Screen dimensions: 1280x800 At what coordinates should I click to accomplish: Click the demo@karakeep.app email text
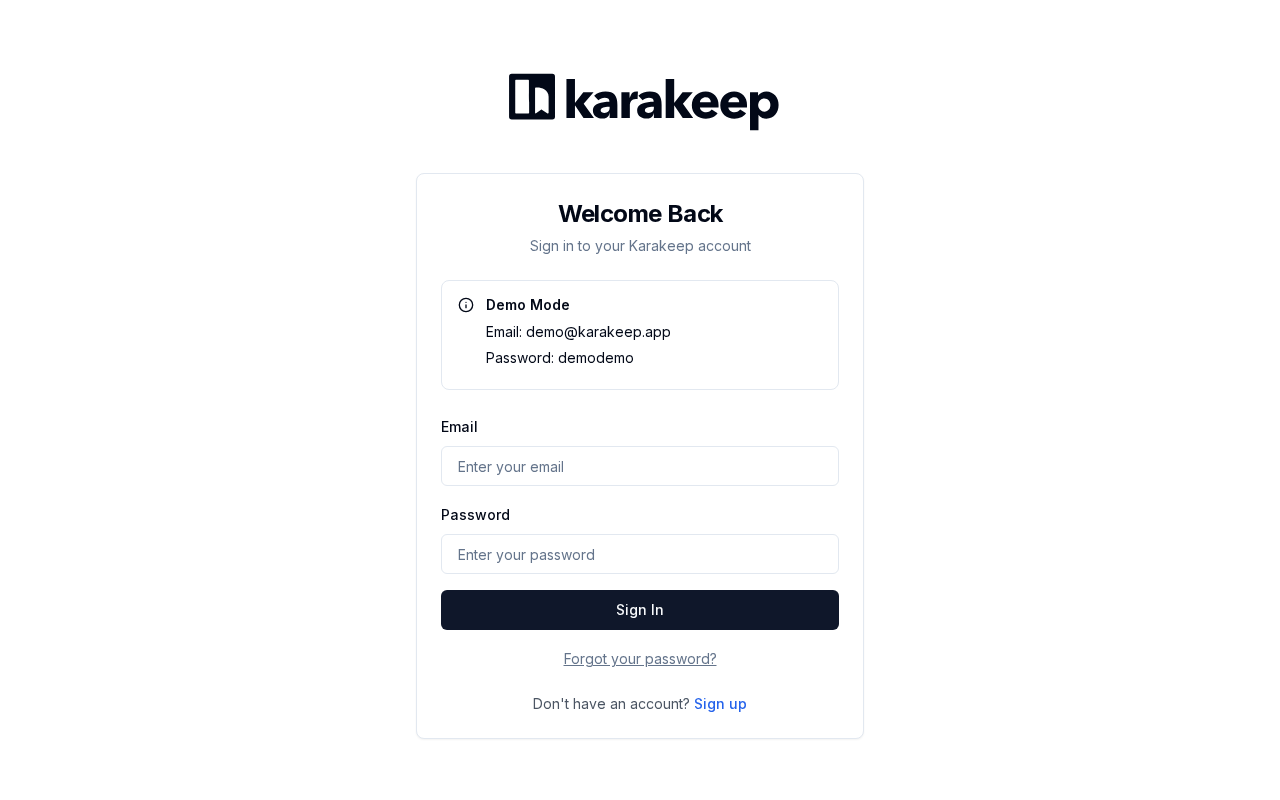click(x=598, y=332)
